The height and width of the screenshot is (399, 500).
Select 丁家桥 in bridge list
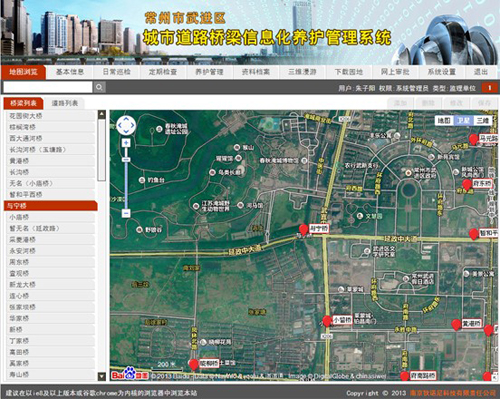click(x=51, y=341)
